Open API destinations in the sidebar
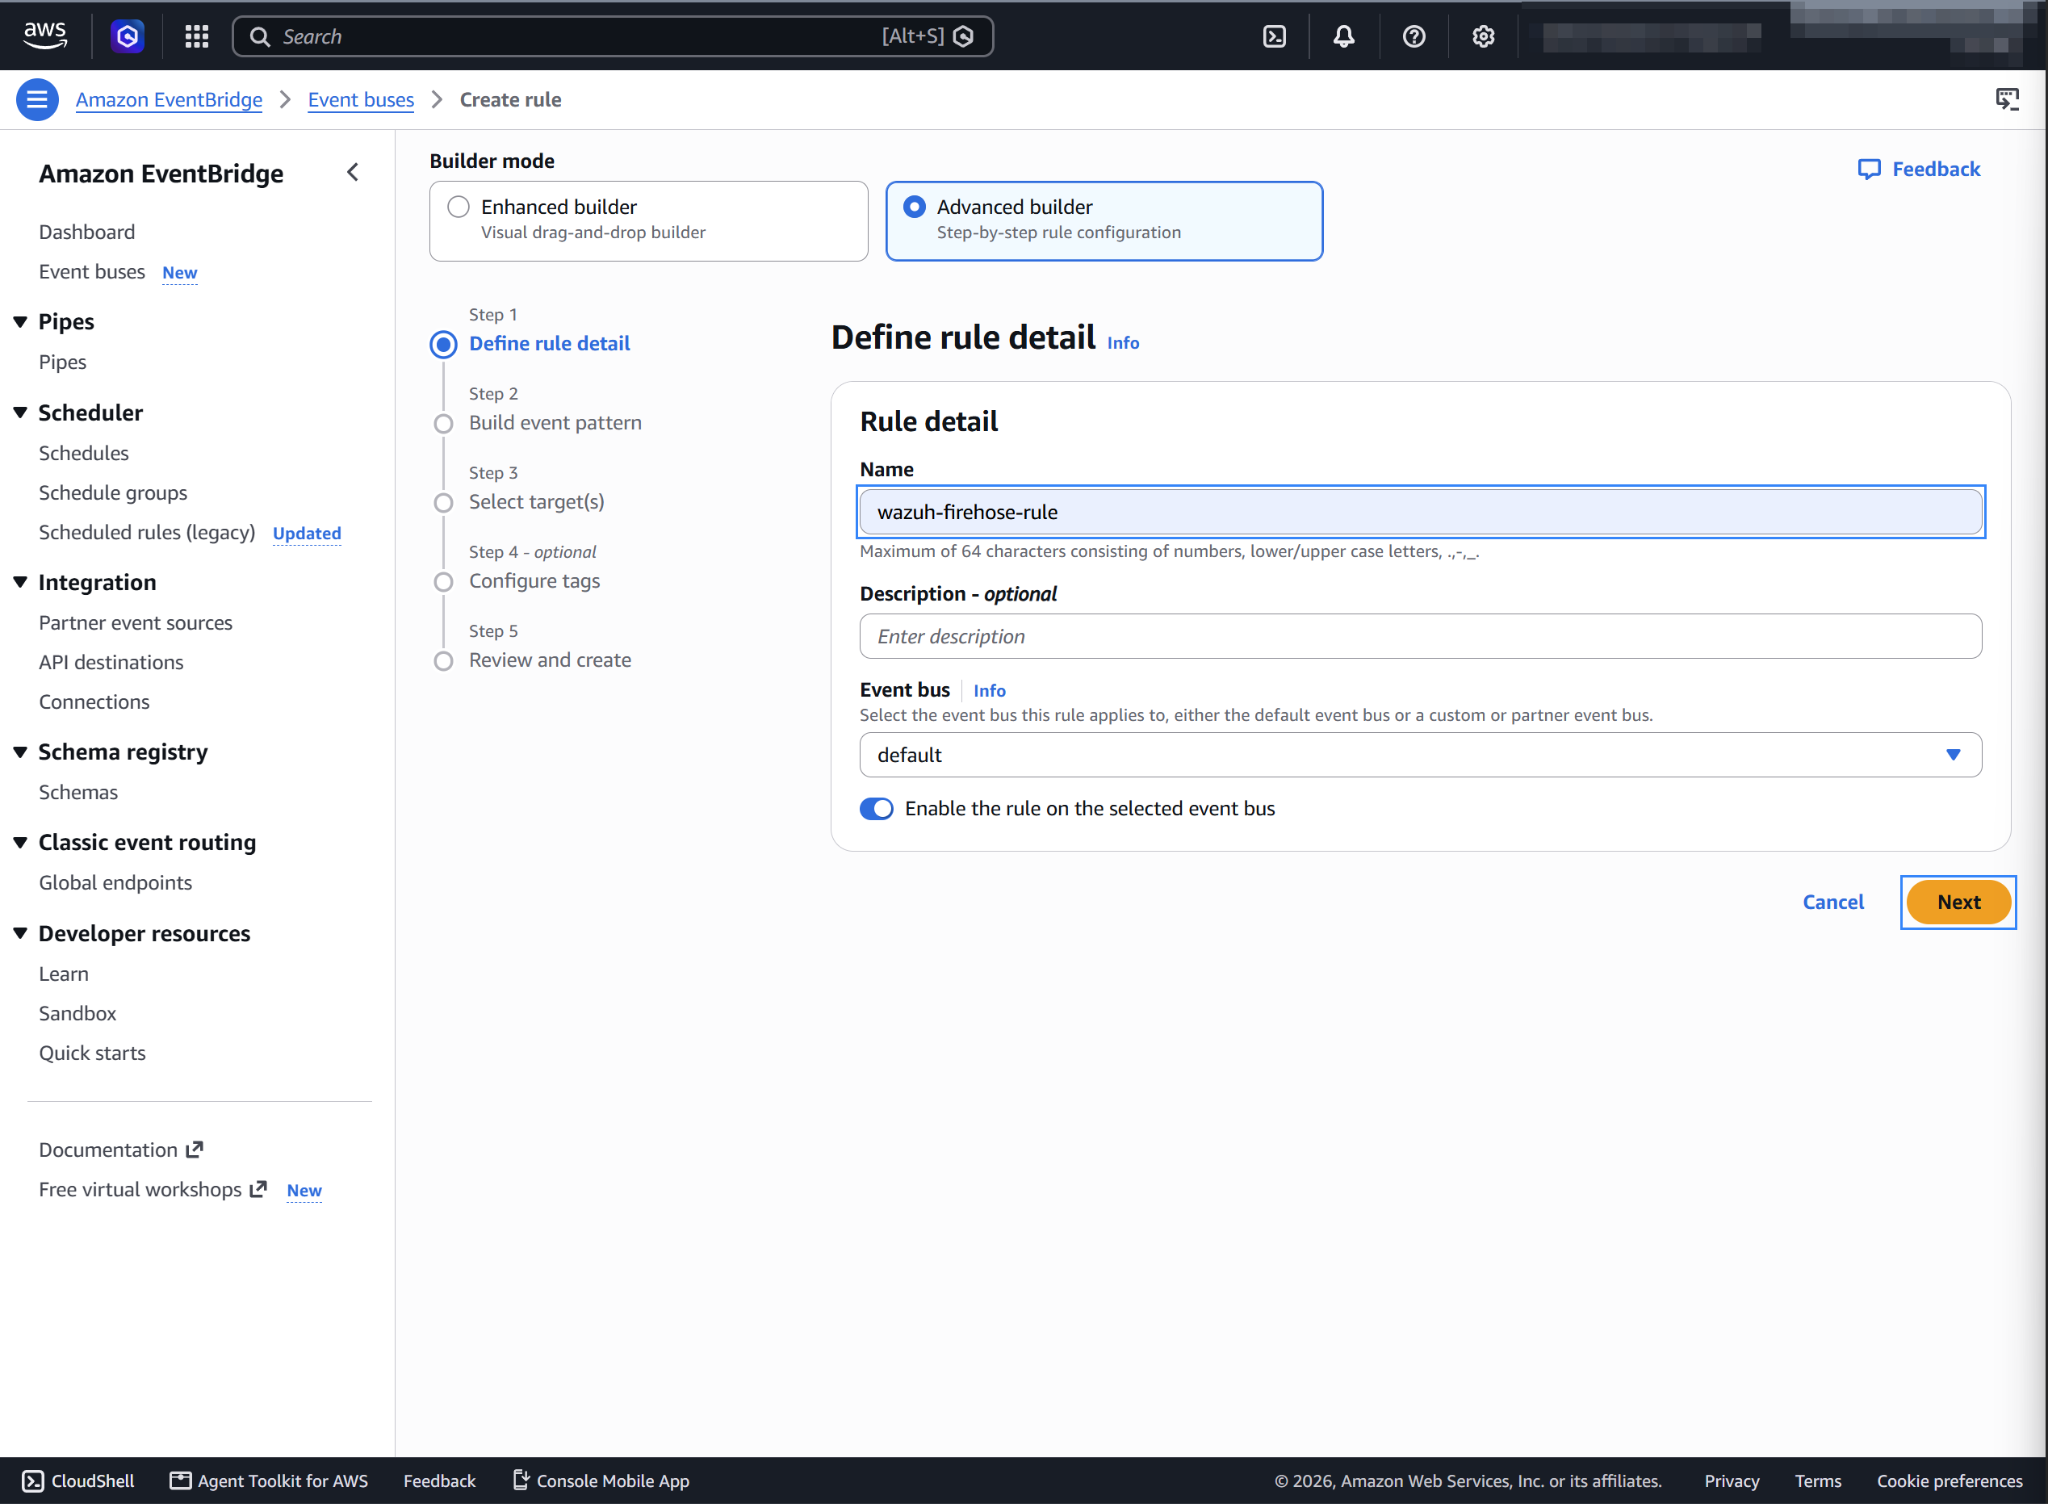The image size is (2048, 1504). coord(111,662)
